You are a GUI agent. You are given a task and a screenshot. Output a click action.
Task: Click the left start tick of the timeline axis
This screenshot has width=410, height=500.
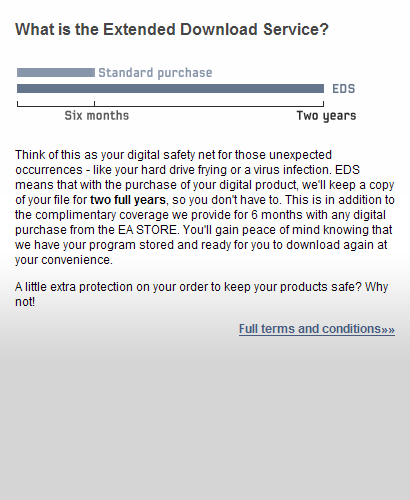(x=17, y=104)
